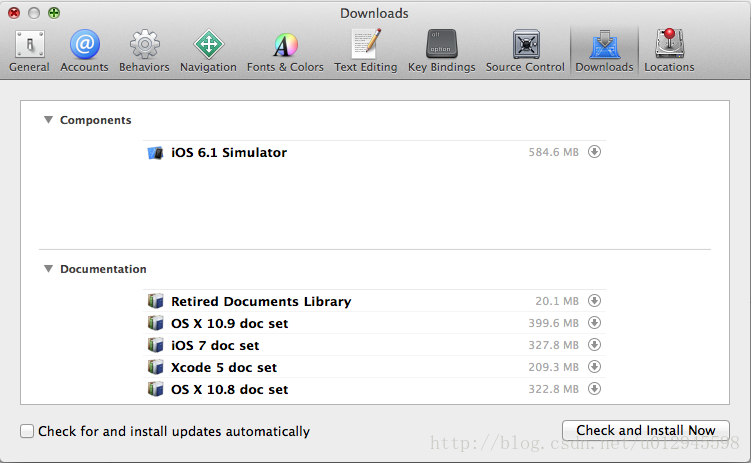
Task: Open Locations preferences pane
Action: coord(669,51)
